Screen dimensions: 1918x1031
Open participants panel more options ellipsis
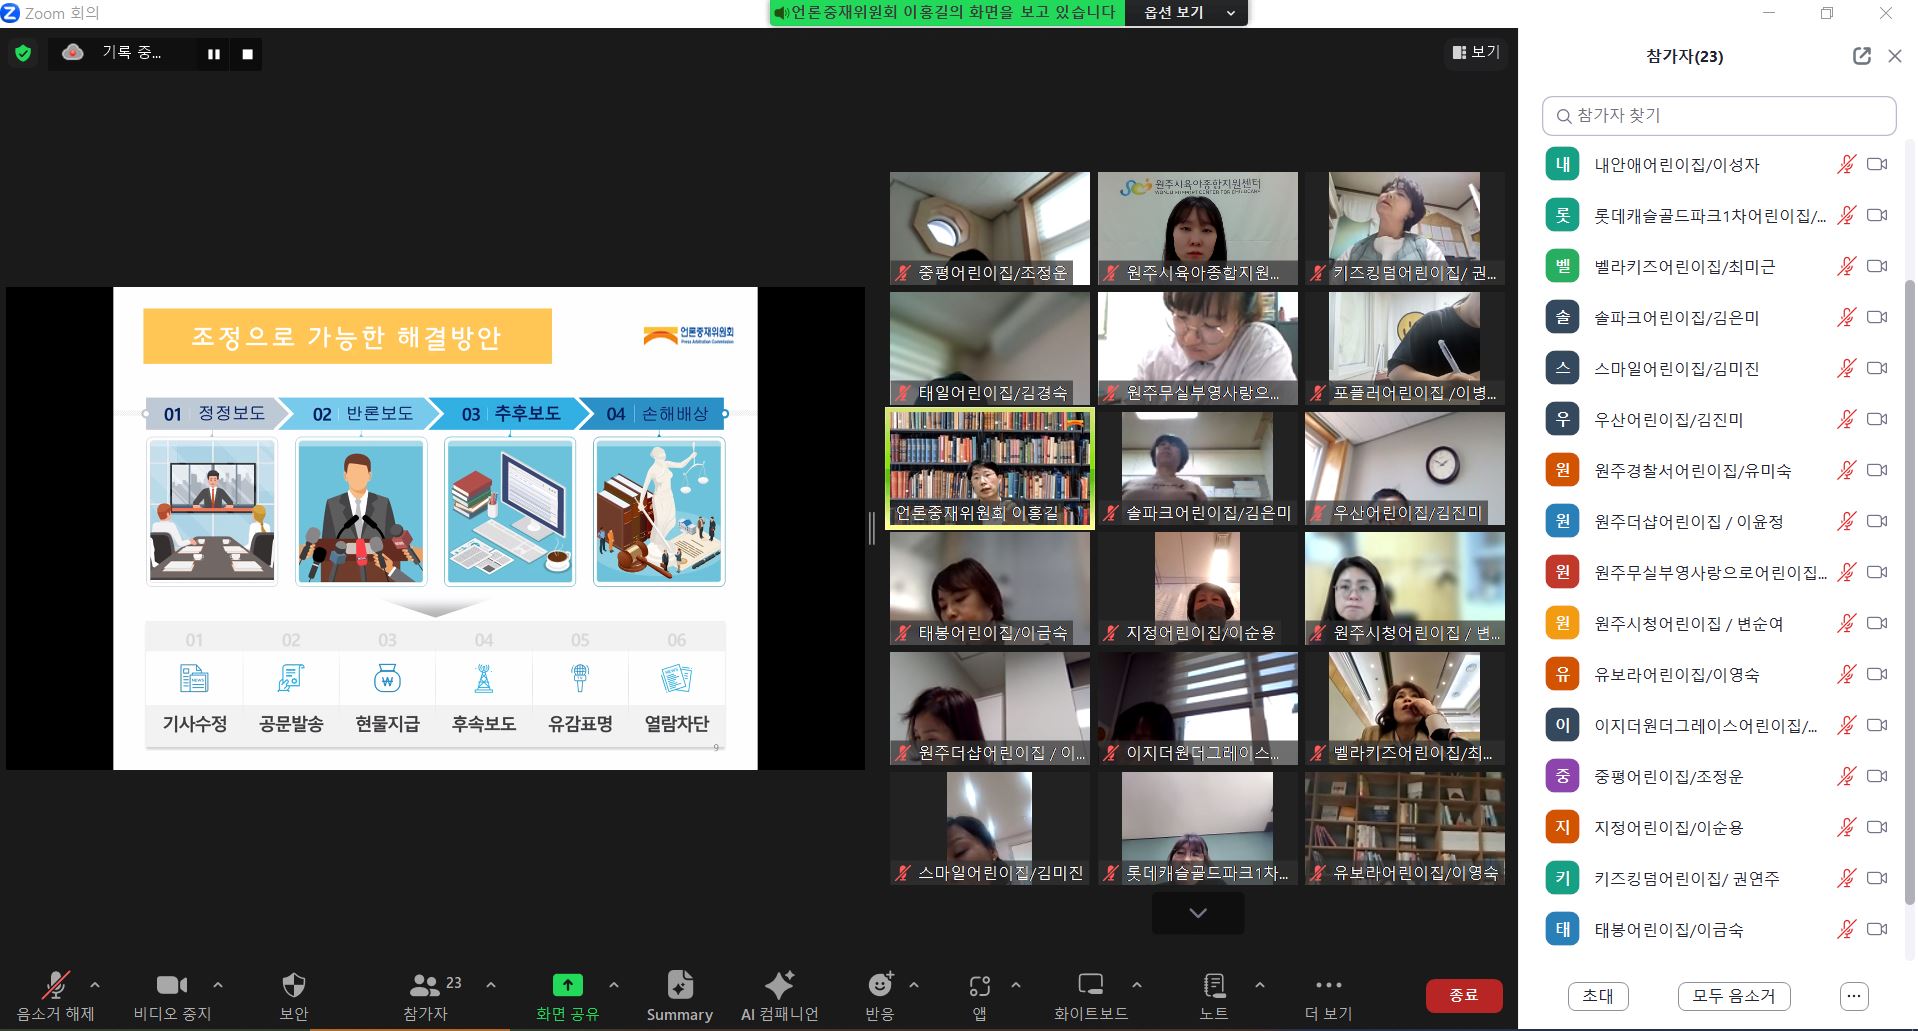coord(1854,996)
